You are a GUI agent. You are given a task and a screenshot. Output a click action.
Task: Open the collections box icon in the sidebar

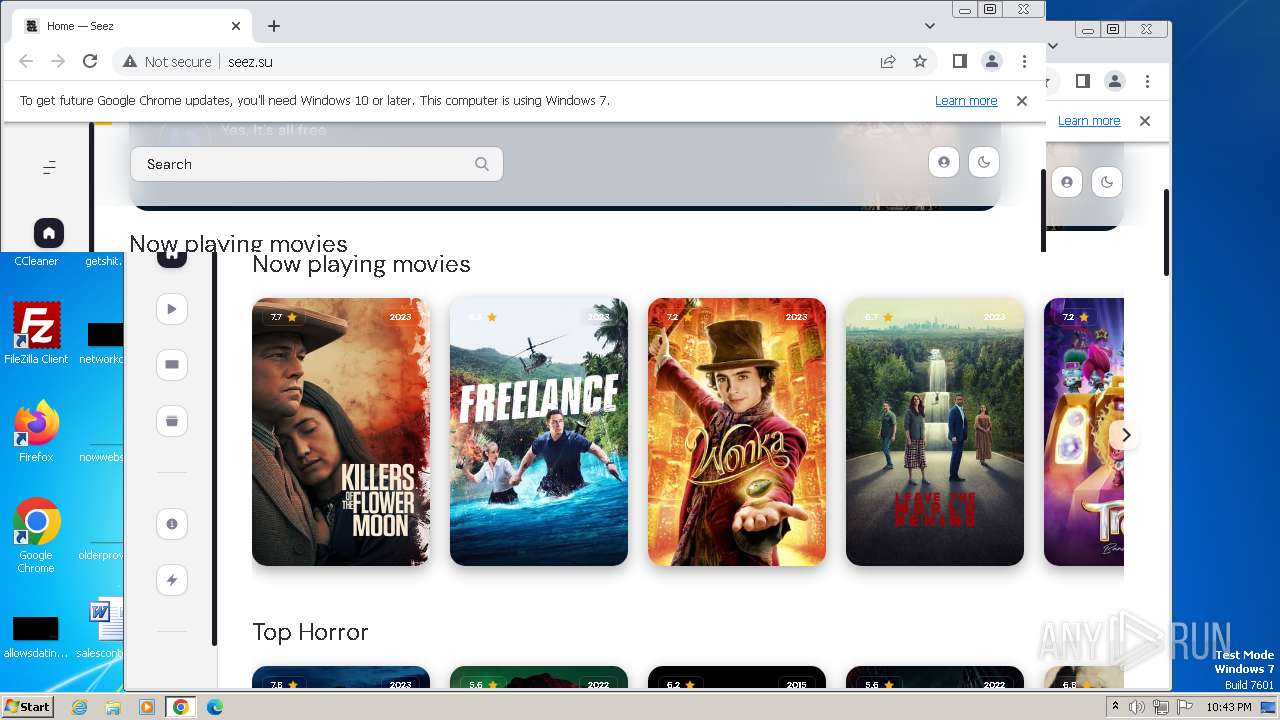[172, 421]
